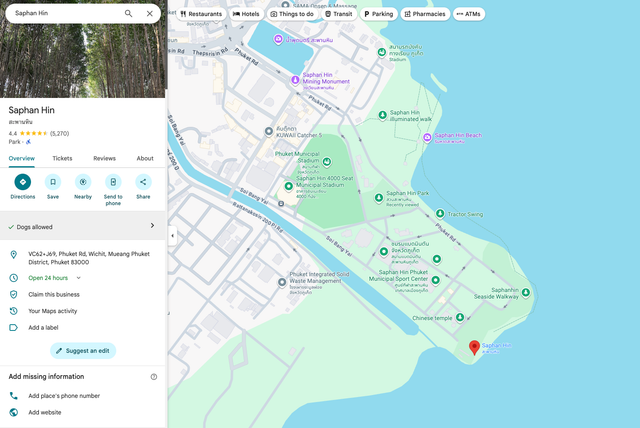Click the red Saphan Hin map pin
Image resolution: width=640 pixels, height=428 pixels.
(x=474, y=348)
